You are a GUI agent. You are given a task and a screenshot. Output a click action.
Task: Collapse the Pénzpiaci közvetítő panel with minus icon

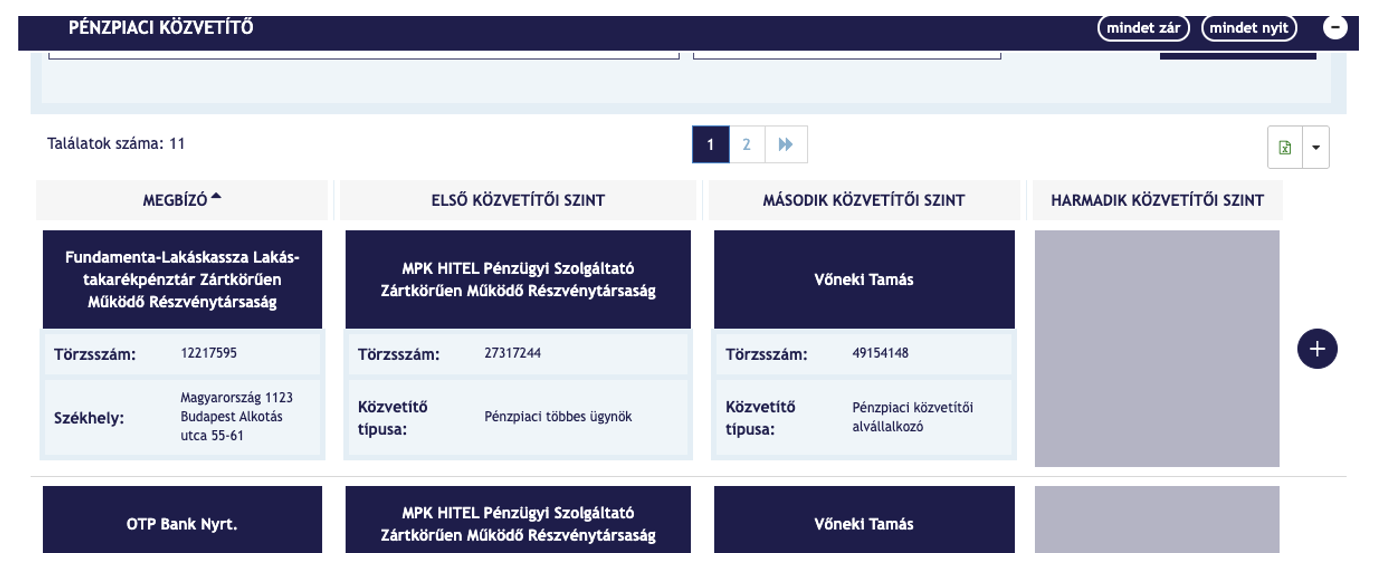tap(1335, 28)
